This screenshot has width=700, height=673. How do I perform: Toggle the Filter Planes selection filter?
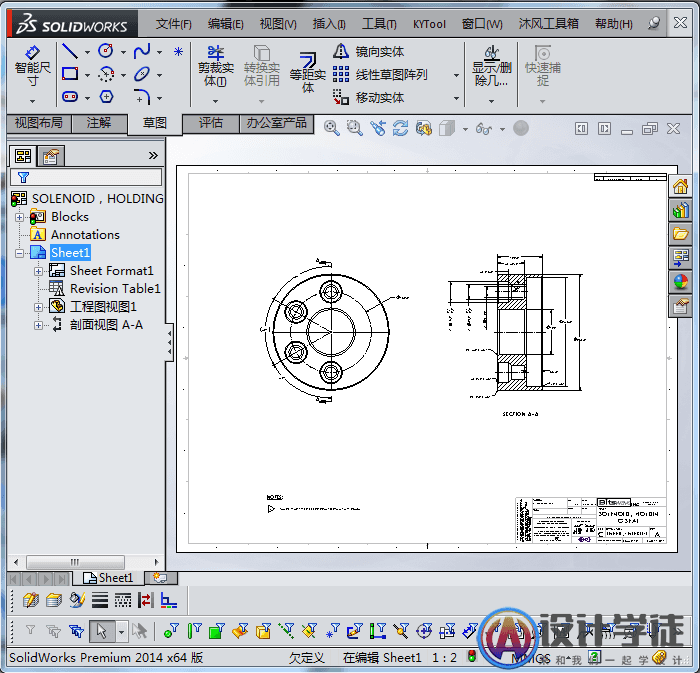point(309,631)
